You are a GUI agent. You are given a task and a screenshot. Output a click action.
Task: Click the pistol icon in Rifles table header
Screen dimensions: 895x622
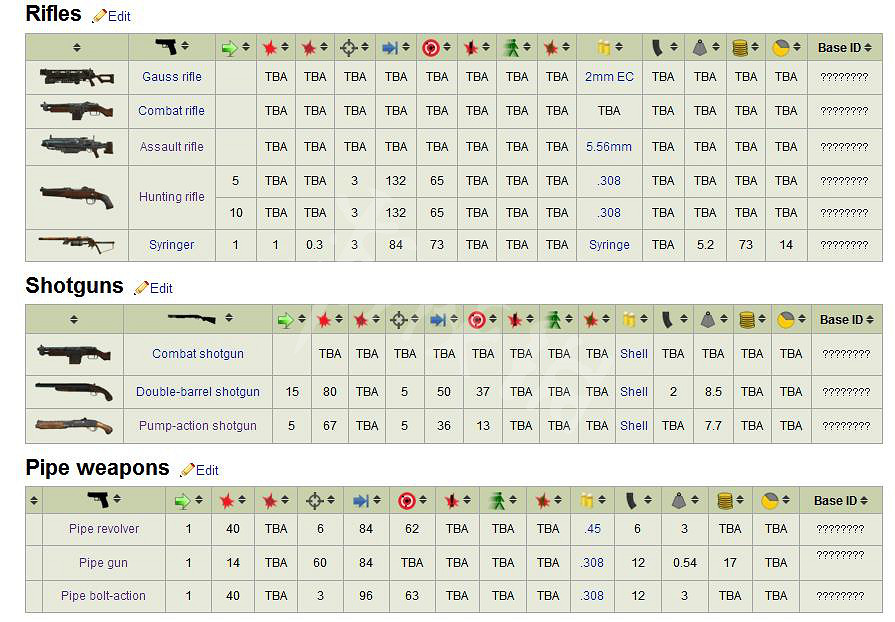(166, 47)
